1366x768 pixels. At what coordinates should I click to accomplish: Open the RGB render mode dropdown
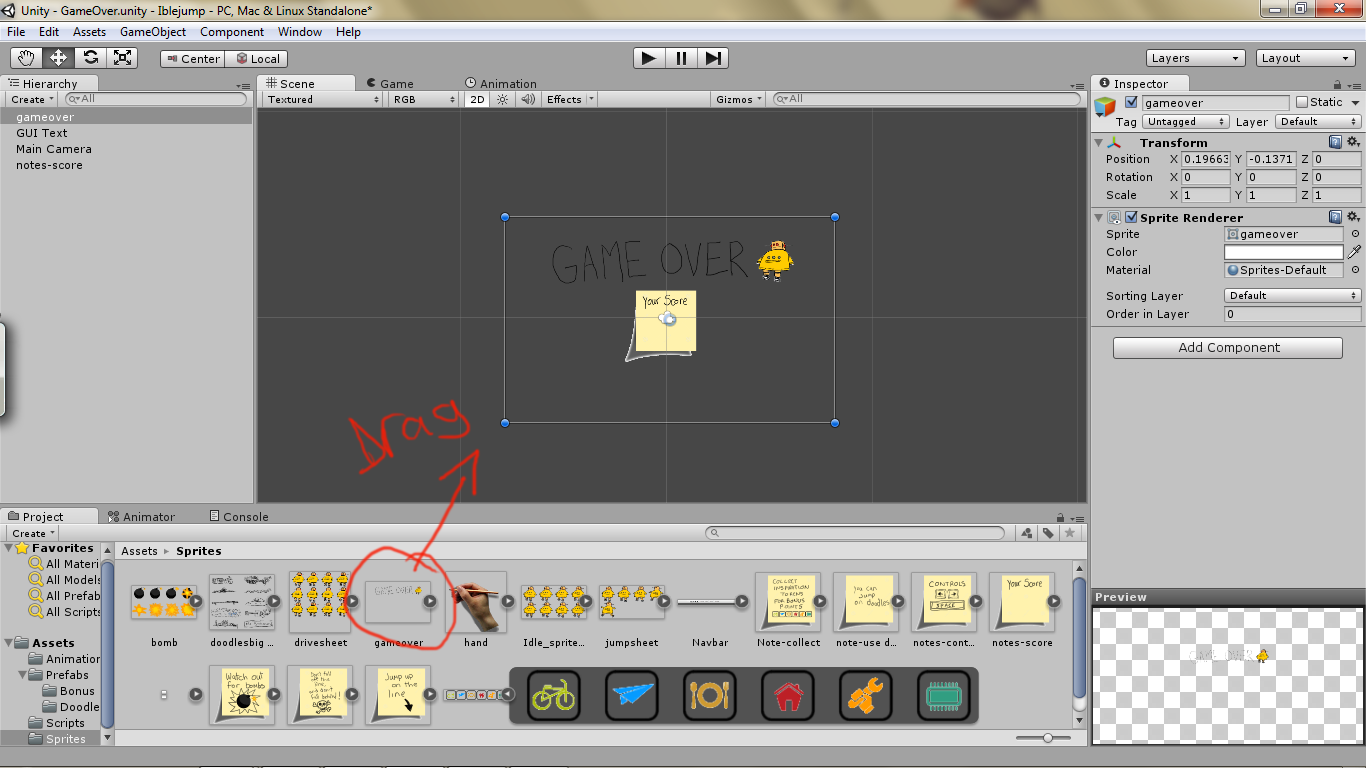pos(423,99)
